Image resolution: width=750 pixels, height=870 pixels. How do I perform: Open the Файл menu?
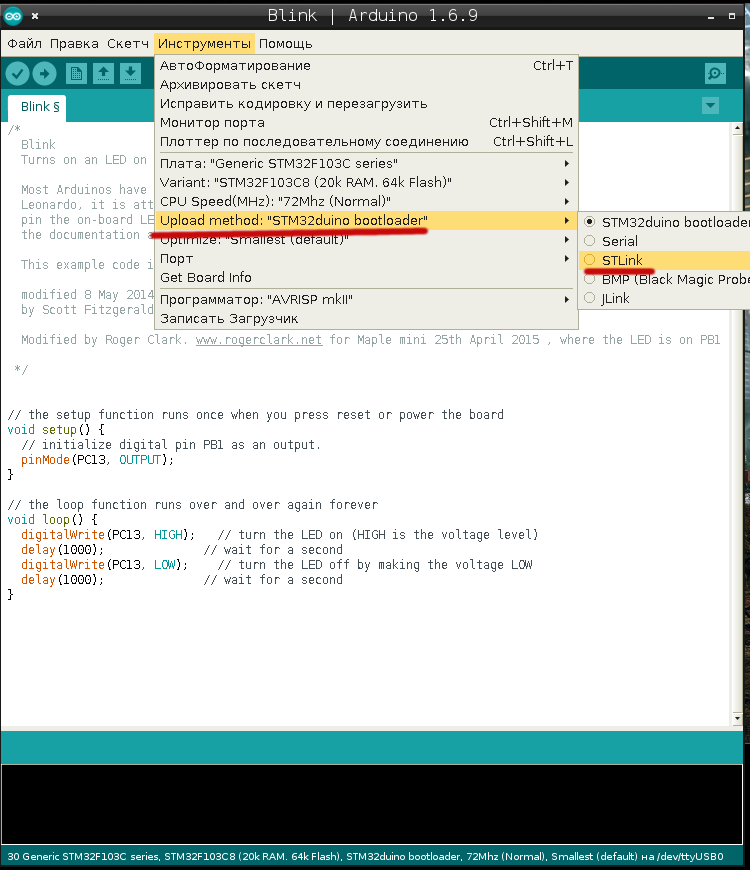pos(24,43)
